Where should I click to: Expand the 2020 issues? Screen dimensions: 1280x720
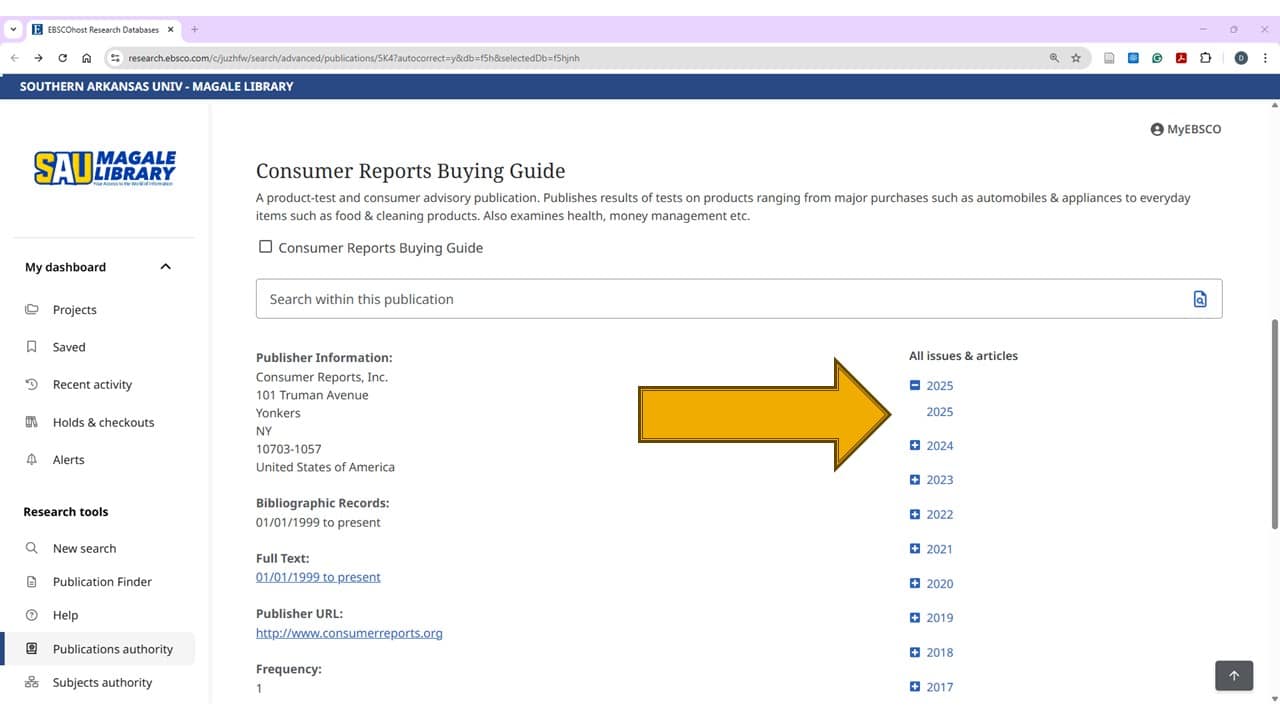click(914, 583)
